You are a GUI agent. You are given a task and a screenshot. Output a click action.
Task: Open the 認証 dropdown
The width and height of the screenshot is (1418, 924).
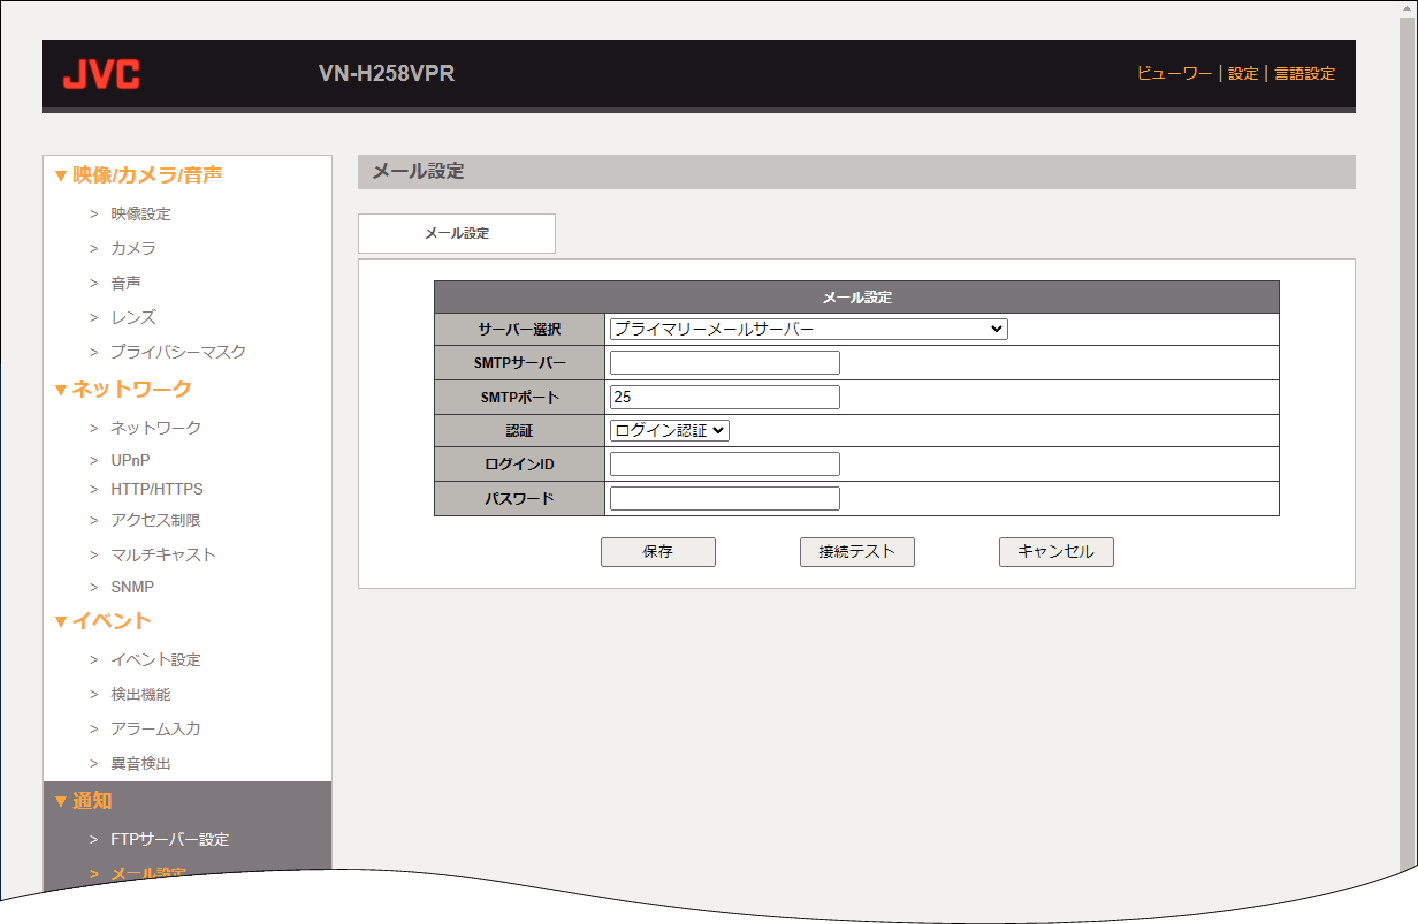(x=669, y=430)
